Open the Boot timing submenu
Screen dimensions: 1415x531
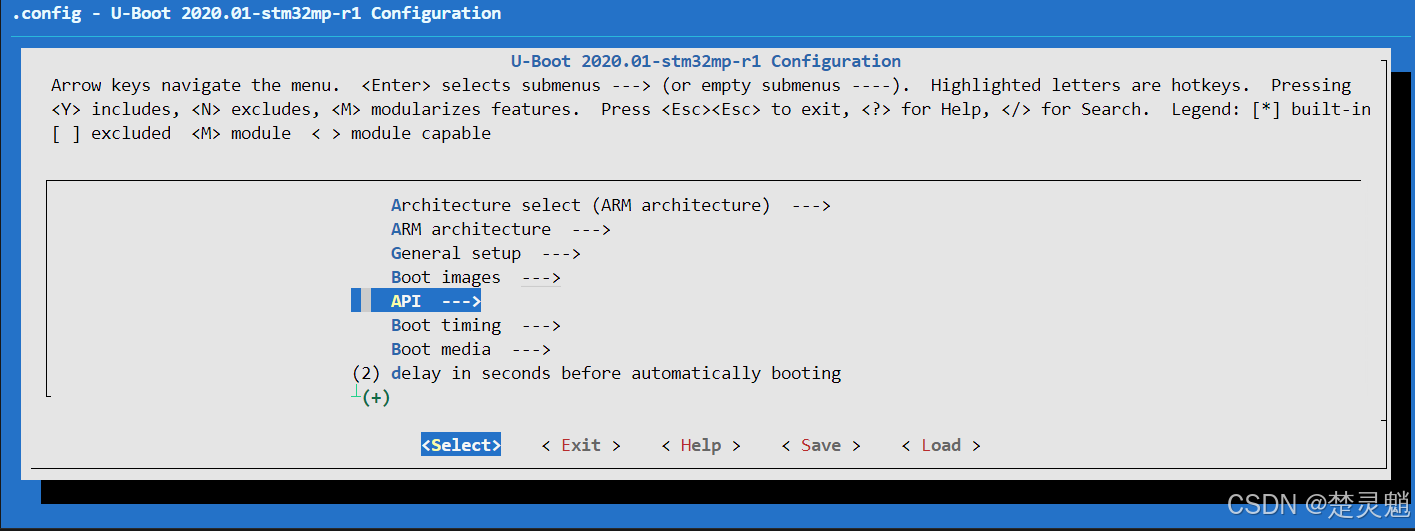(x=476, y=325)
